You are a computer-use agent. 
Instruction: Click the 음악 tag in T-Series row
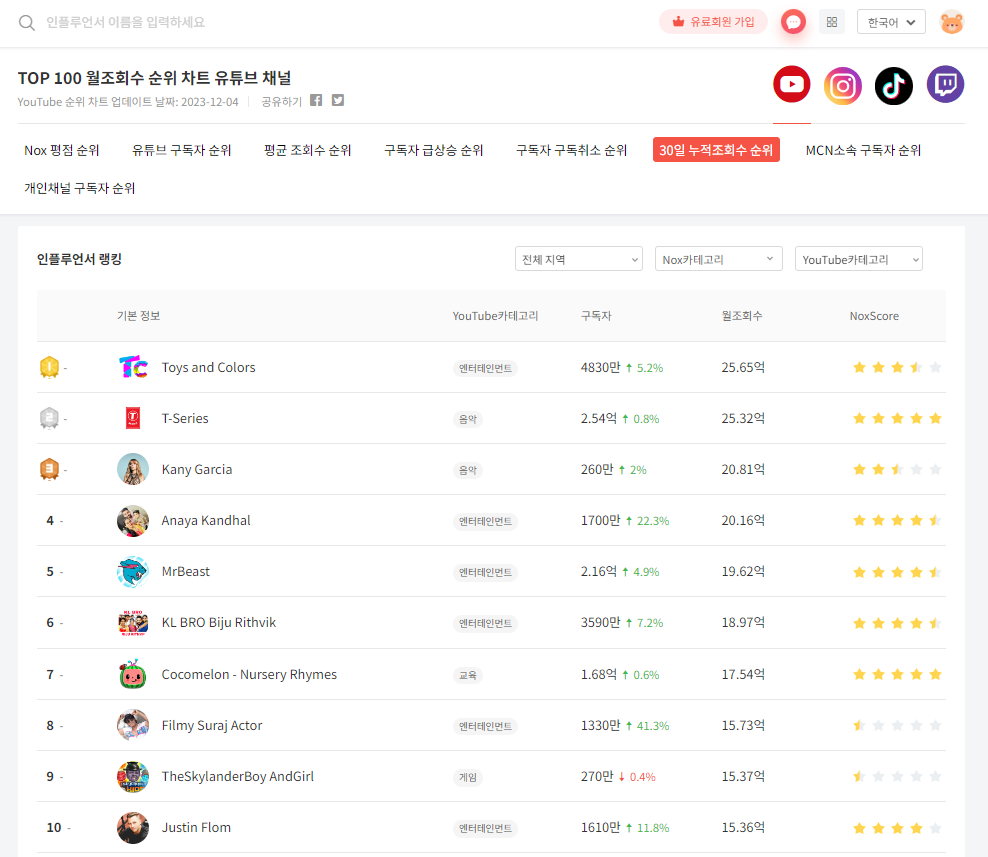pyautogui.click(x=468, y=419)
